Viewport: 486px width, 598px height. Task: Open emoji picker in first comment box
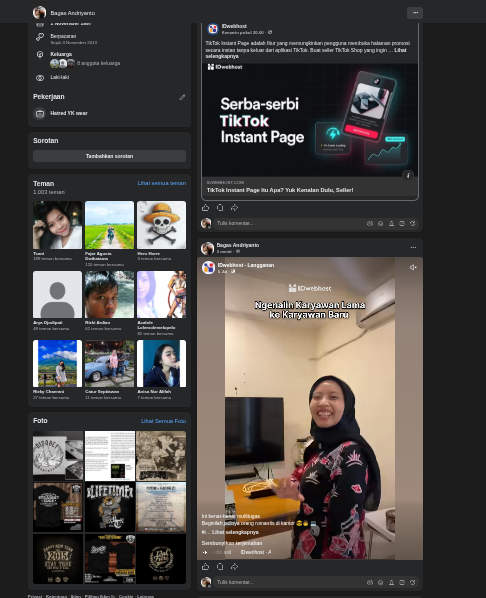tap(380, 223)
